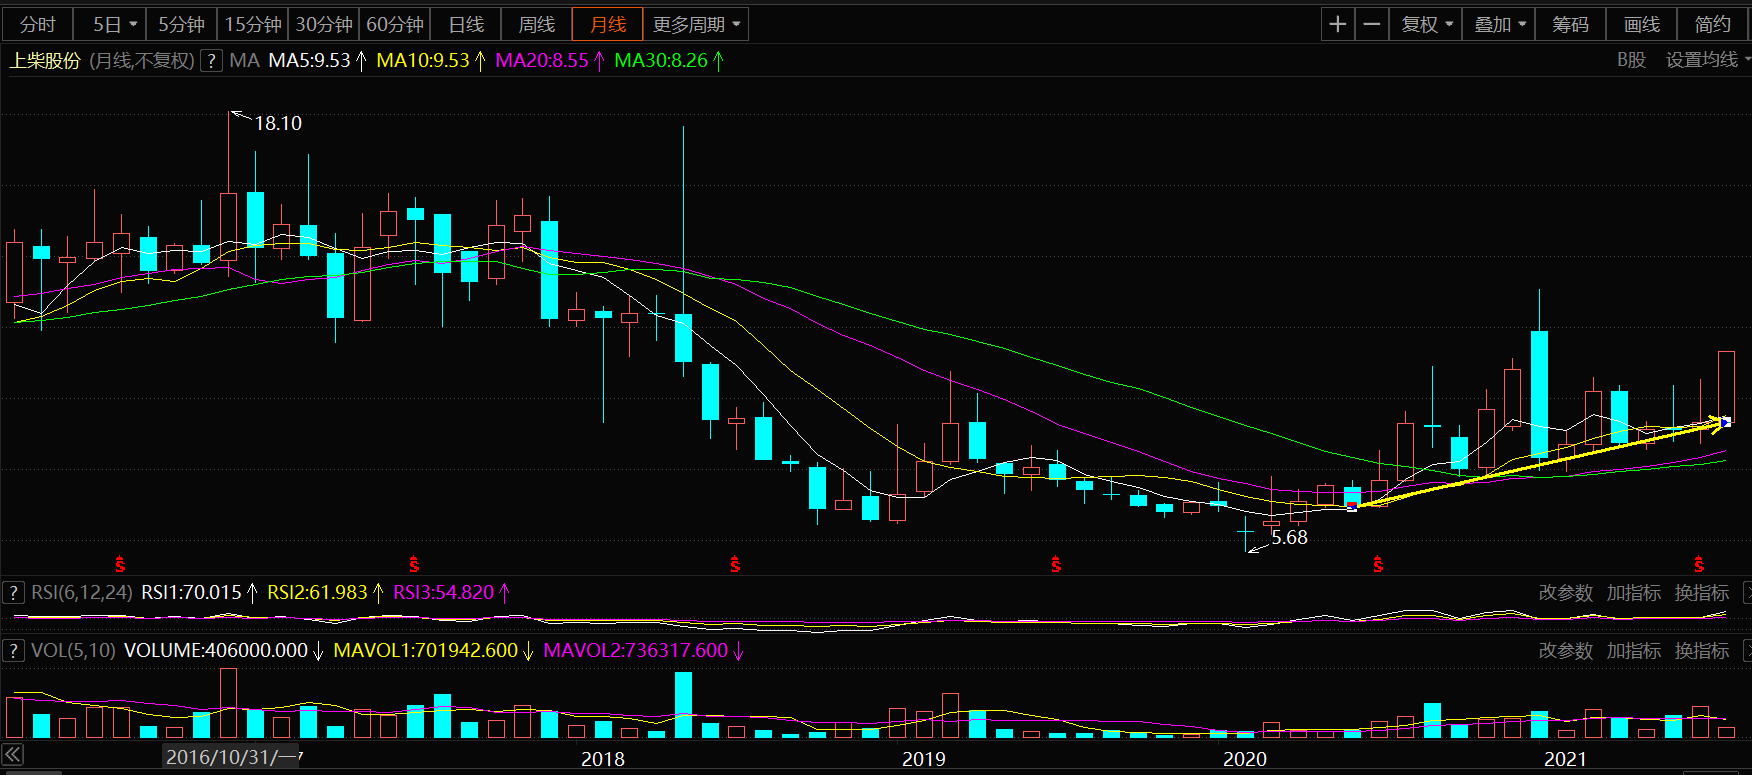This screenshot has width=1752, height=775.
Task: Toggle the 筹码 chip distribution panel
Action: click(x=1570, y=24)
